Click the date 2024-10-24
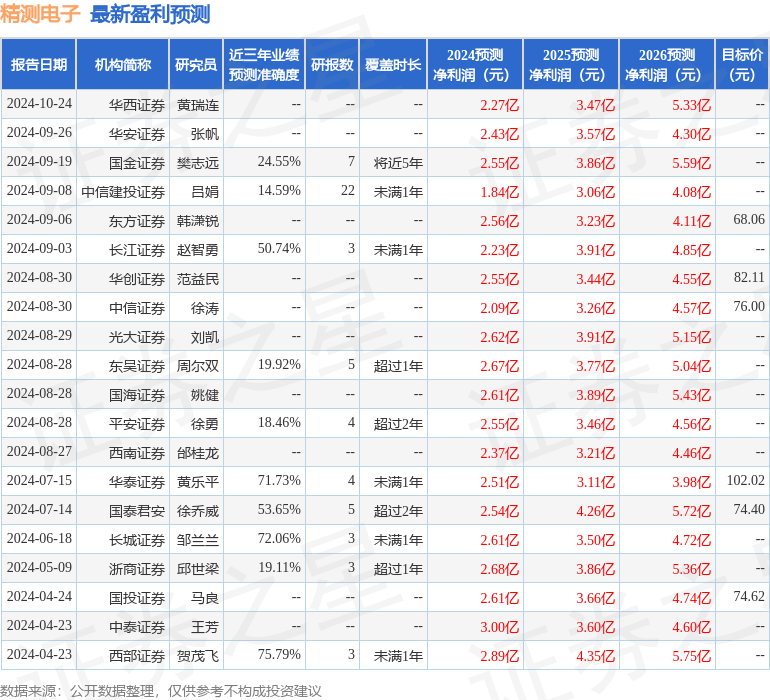 [39, 104]
